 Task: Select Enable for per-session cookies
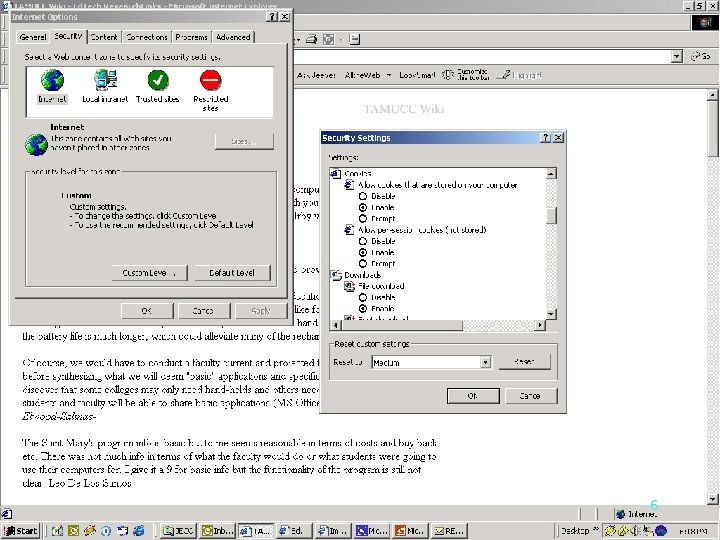[363, 253]
